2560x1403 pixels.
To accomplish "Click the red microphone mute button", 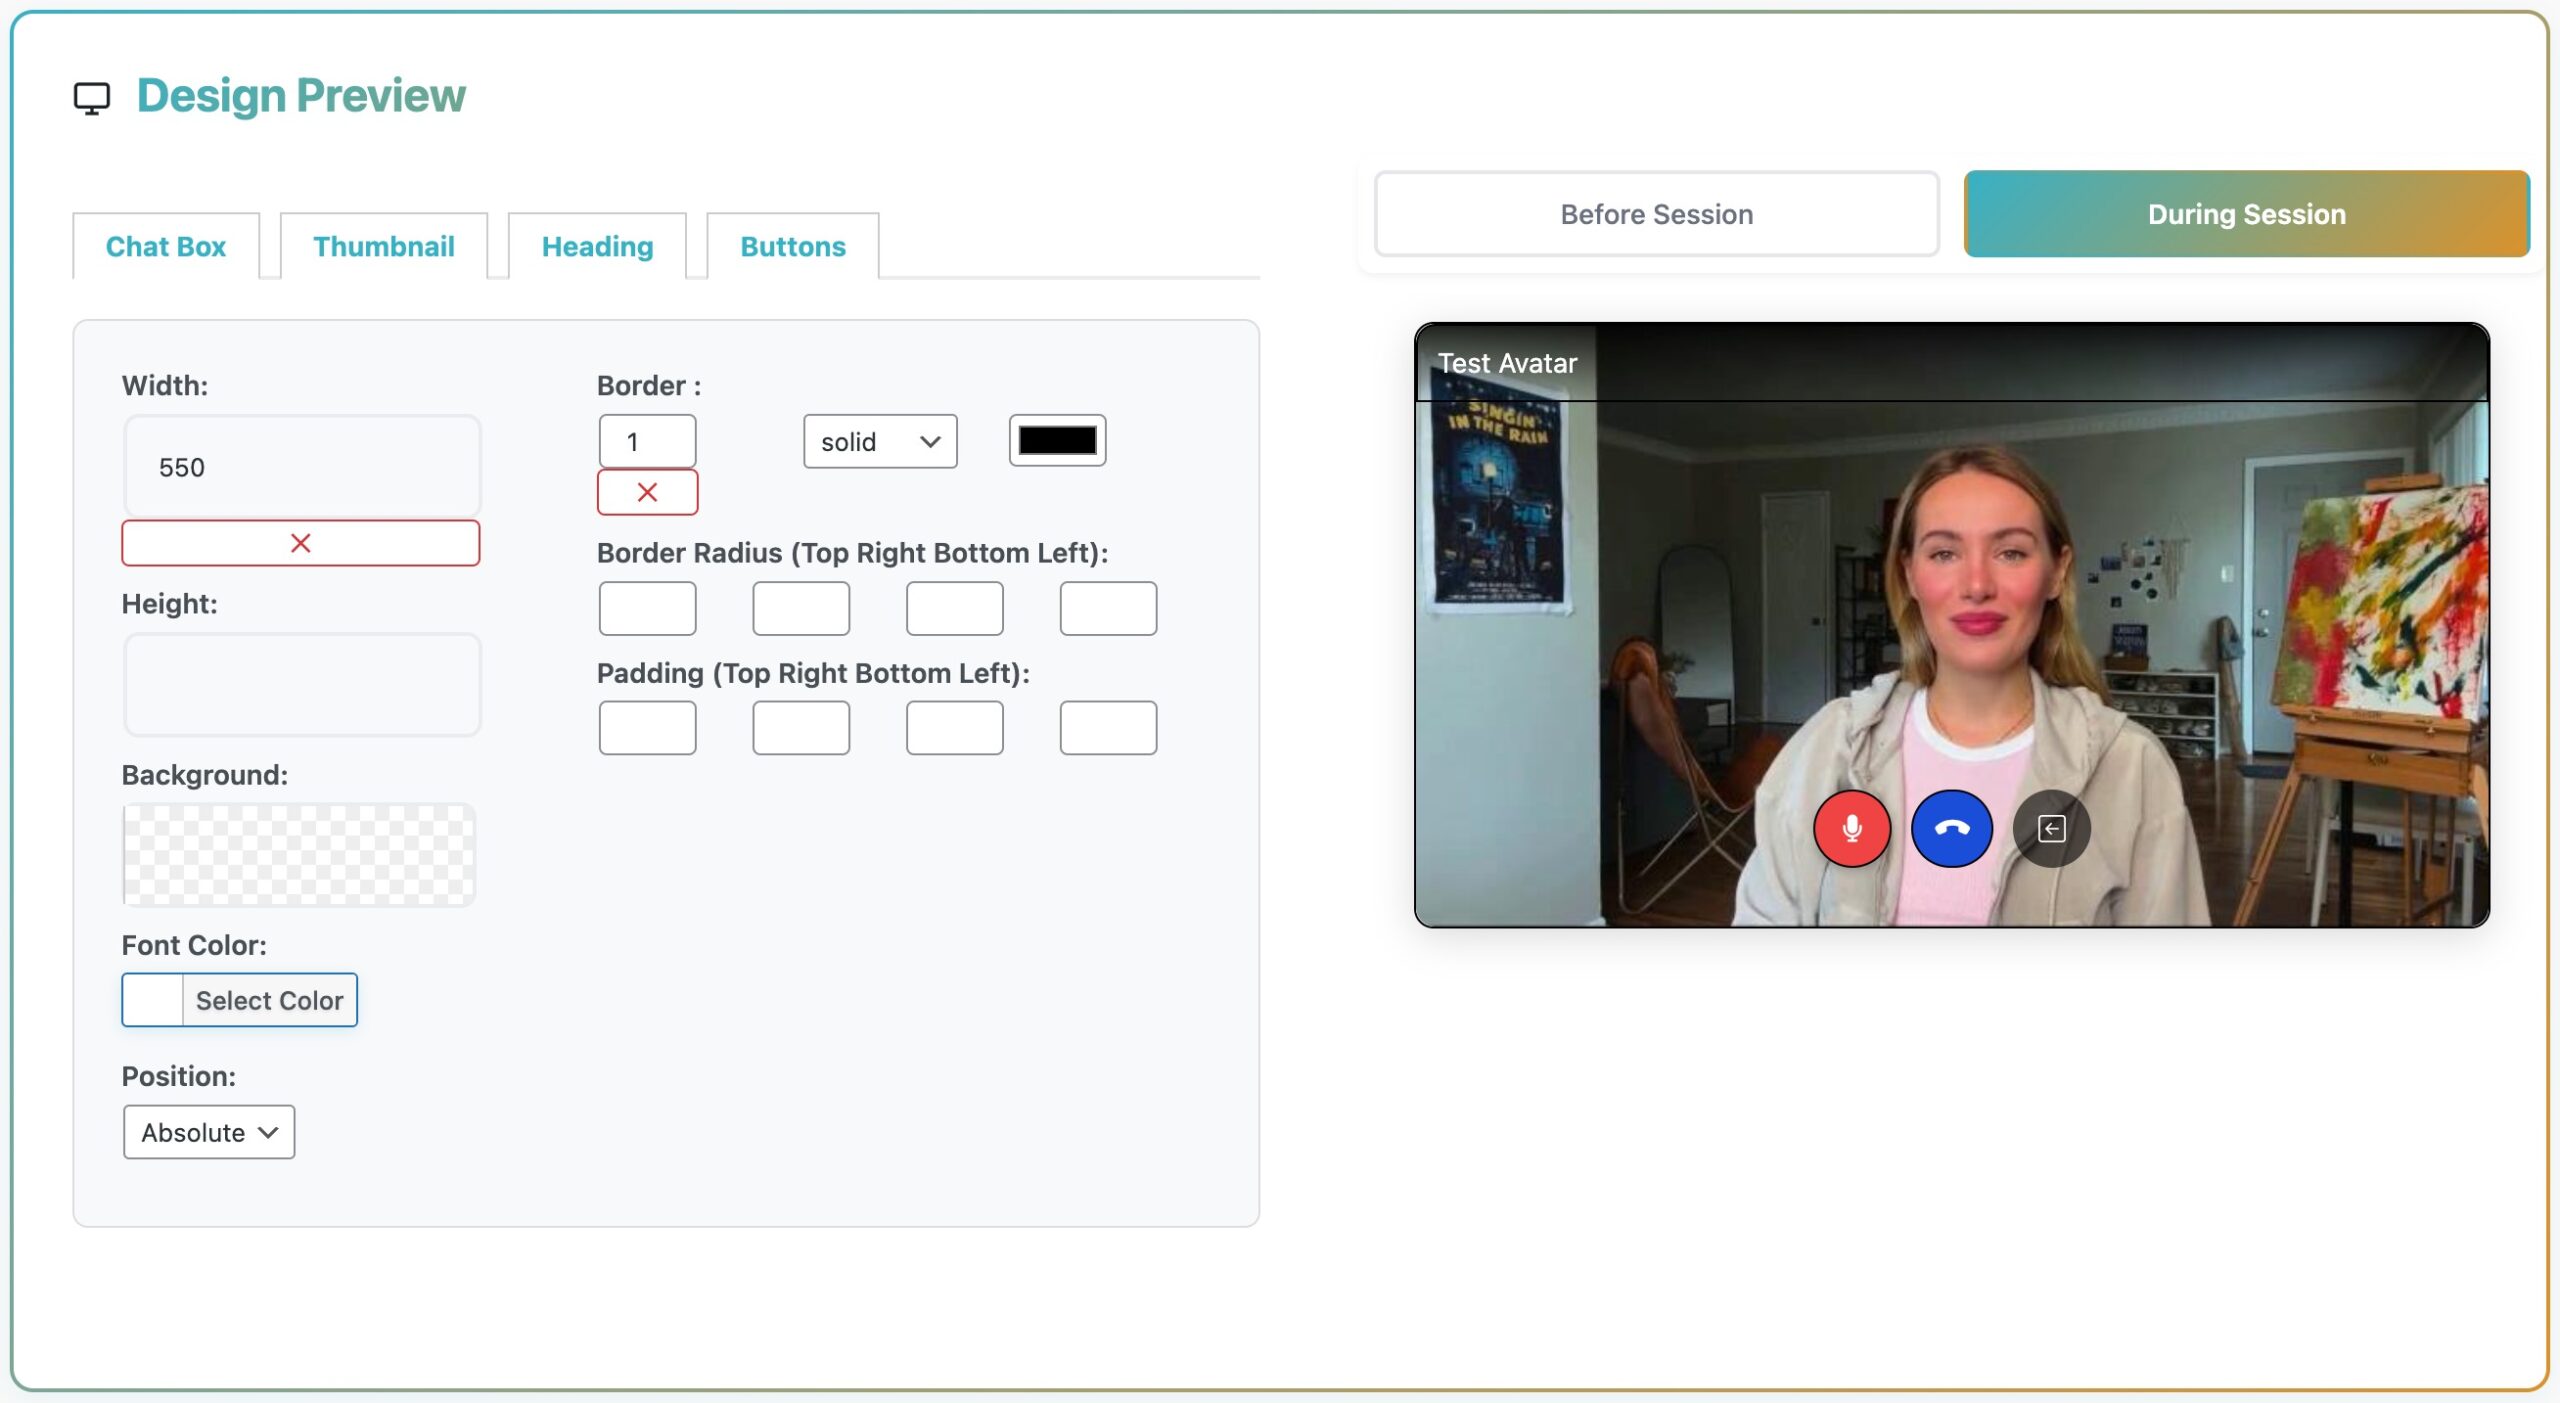I will [1851, 828].
